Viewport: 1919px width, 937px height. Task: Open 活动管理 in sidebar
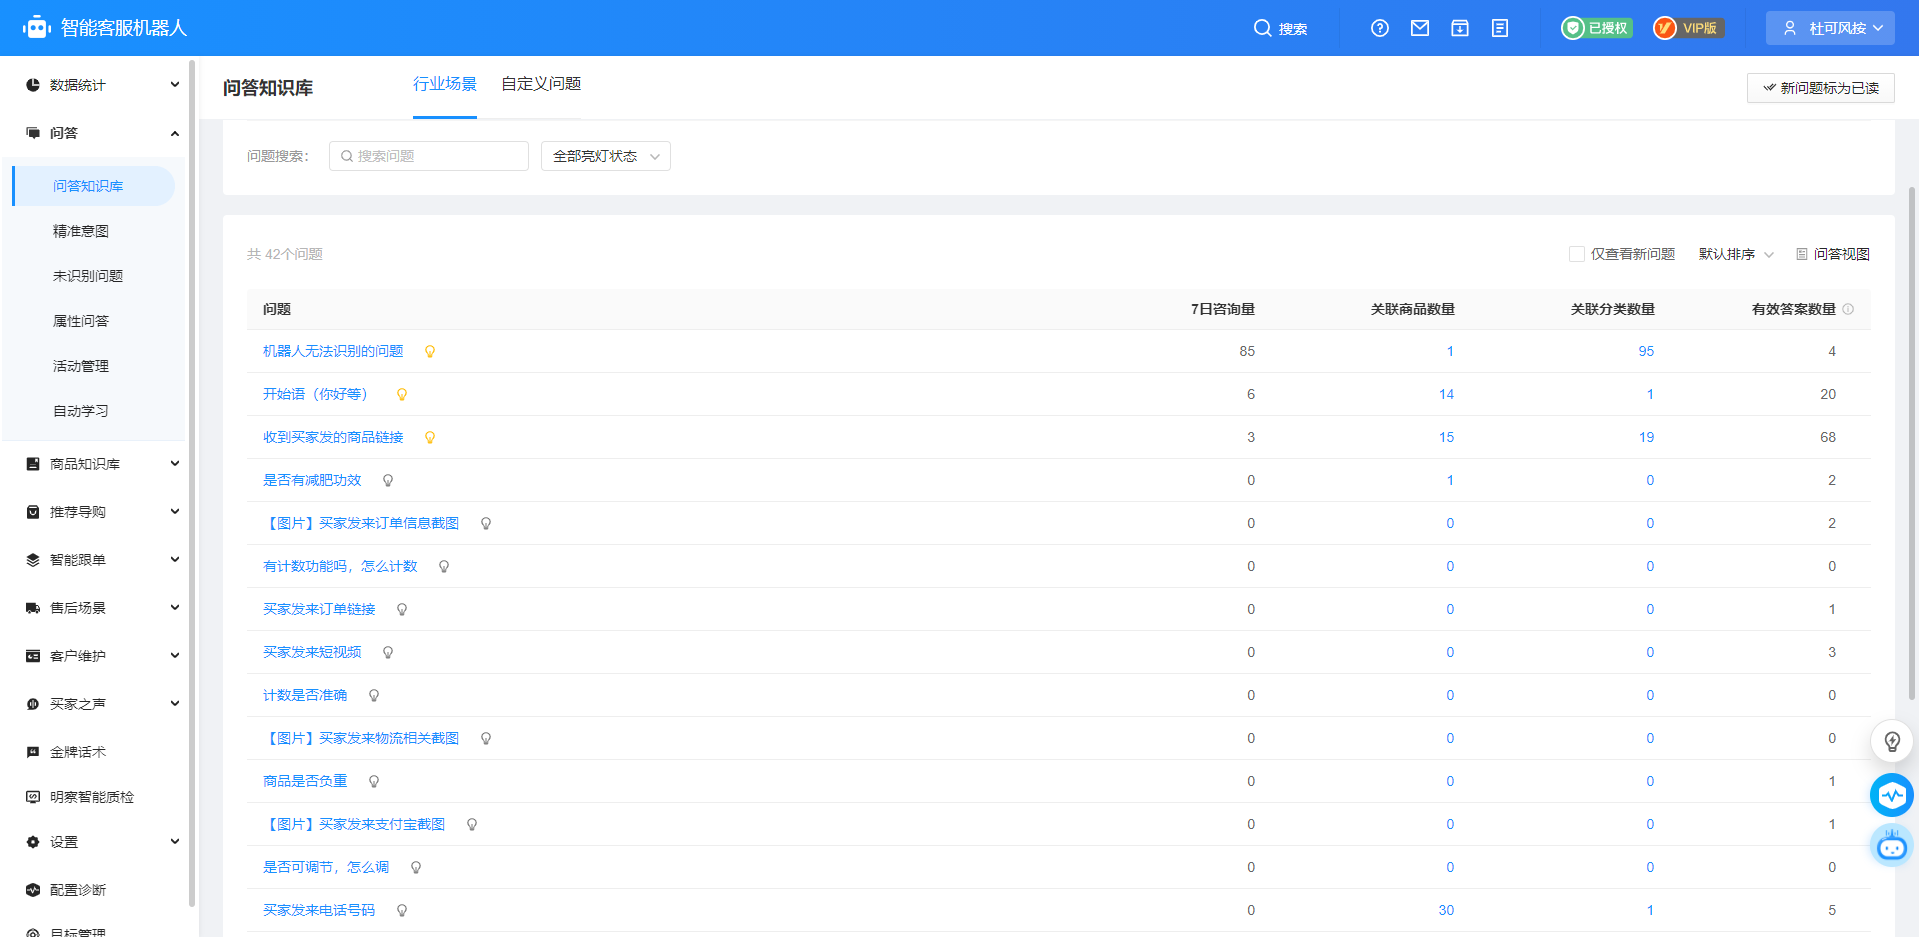[x=81, y=366]
